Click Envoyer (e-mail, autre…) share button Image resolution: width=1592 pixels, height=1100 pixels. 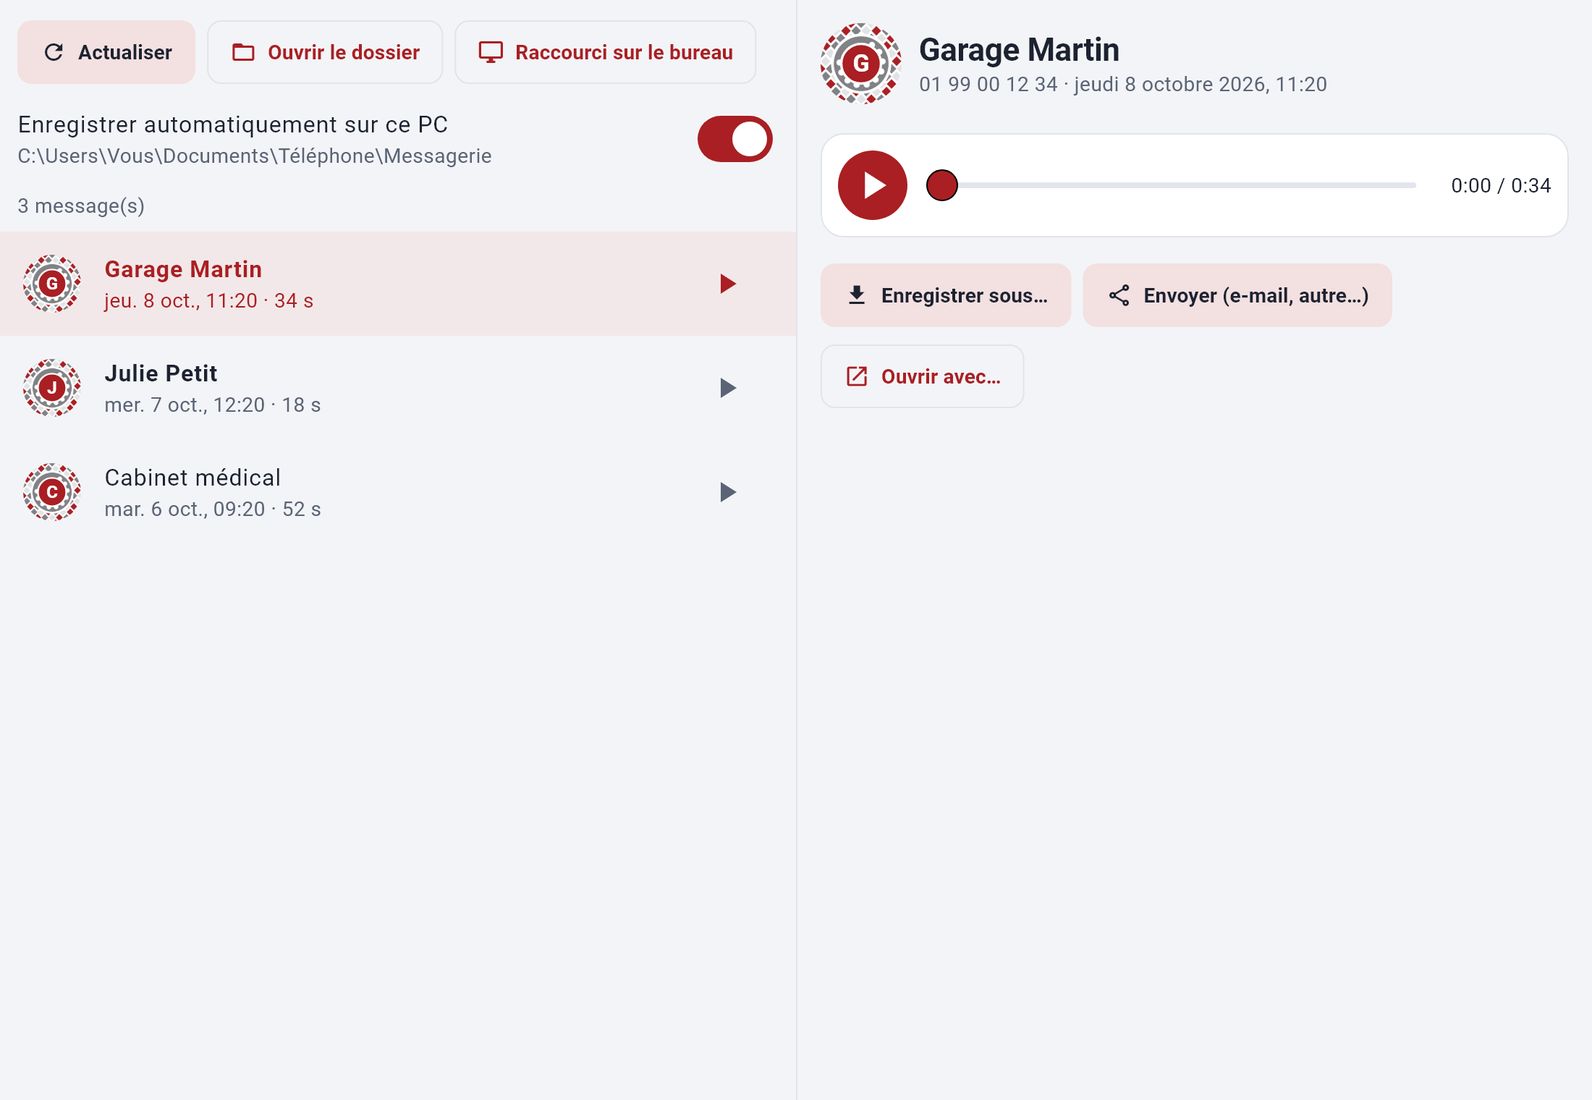1237,295
